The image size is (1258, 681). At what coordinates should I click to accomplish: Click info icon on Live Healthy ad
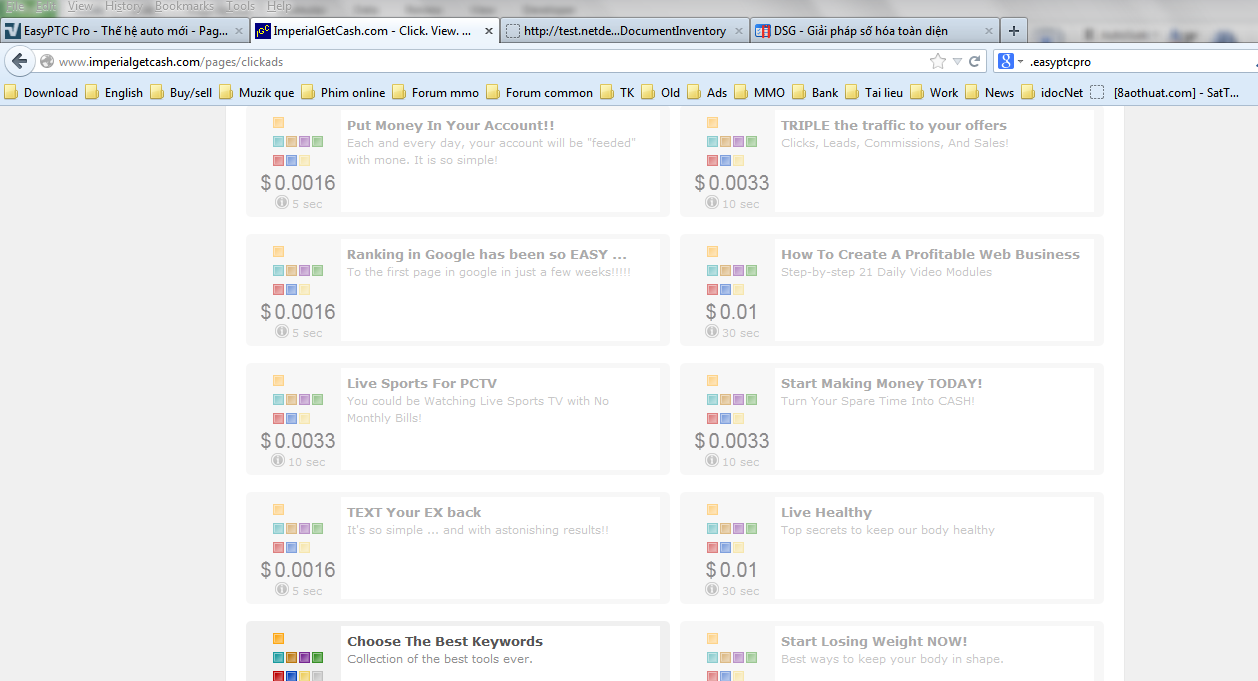[712, 589]
